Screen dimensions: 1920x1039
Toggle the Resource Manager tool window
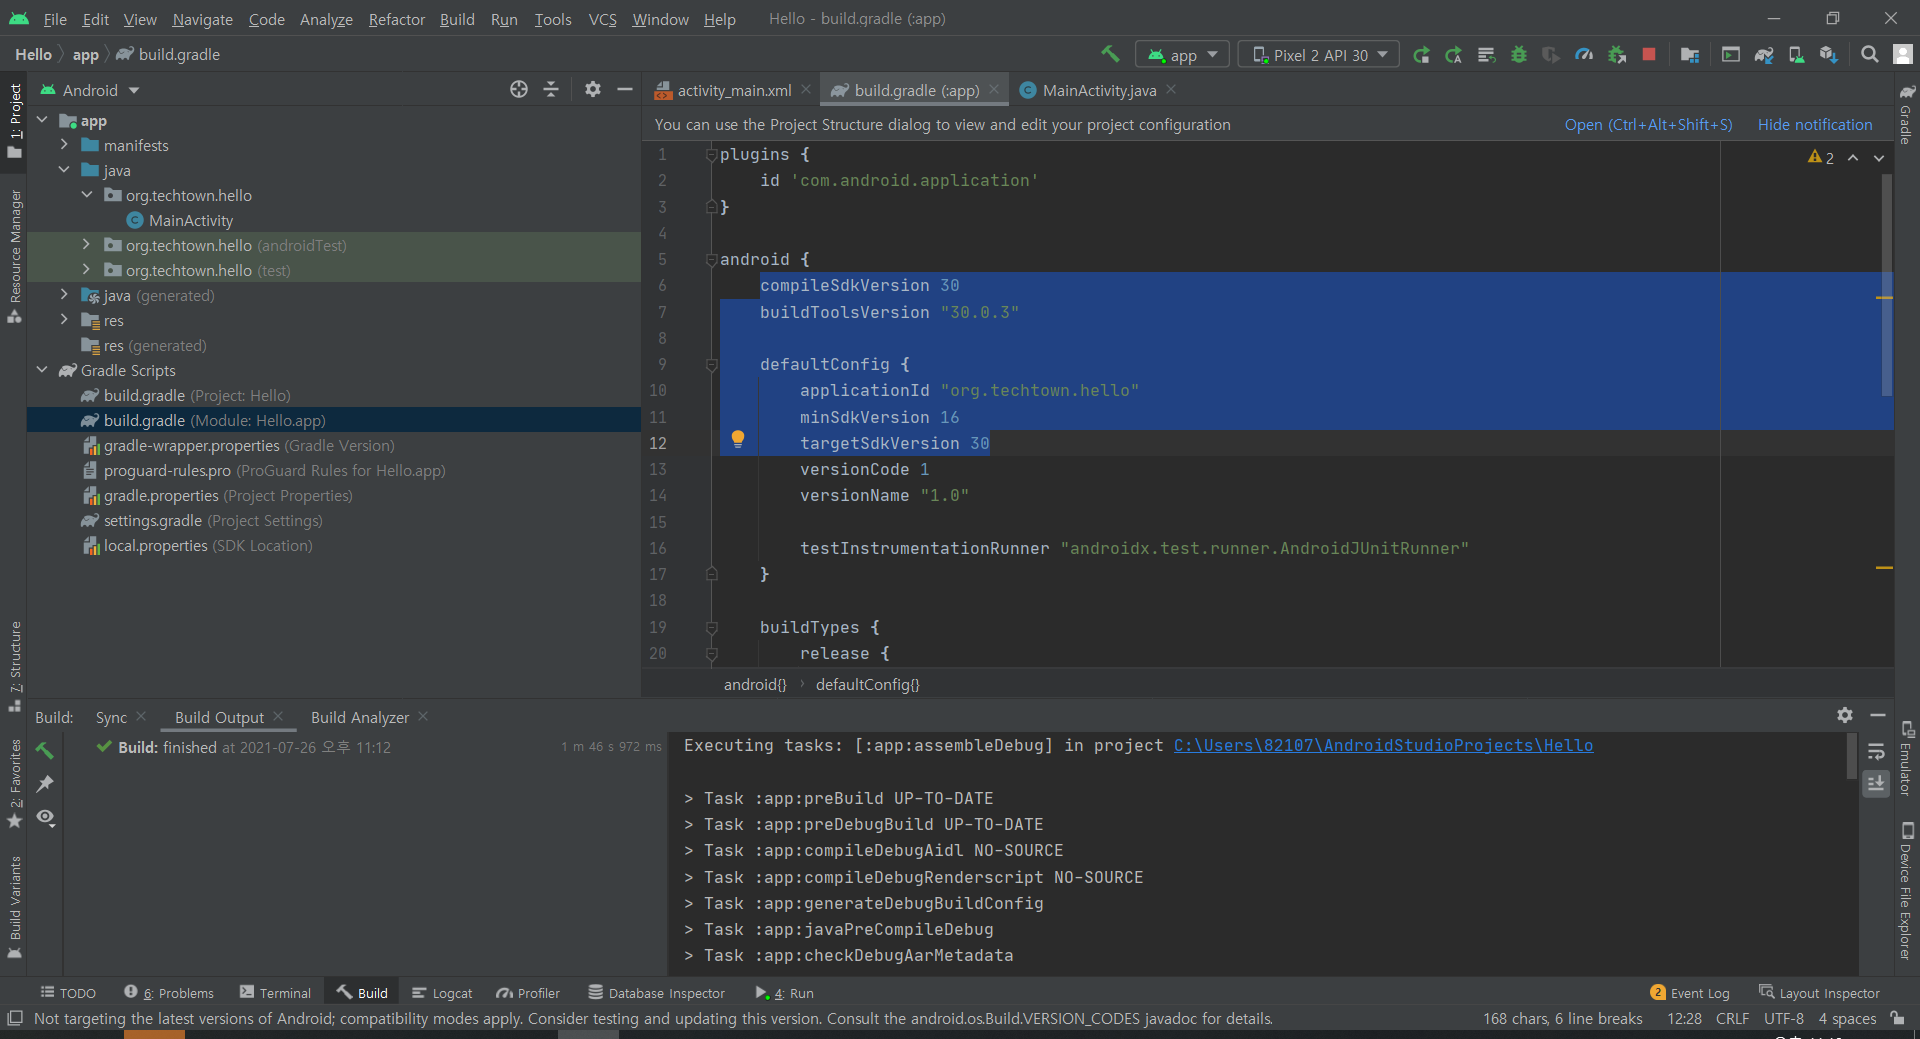click(x=14, y=255)
